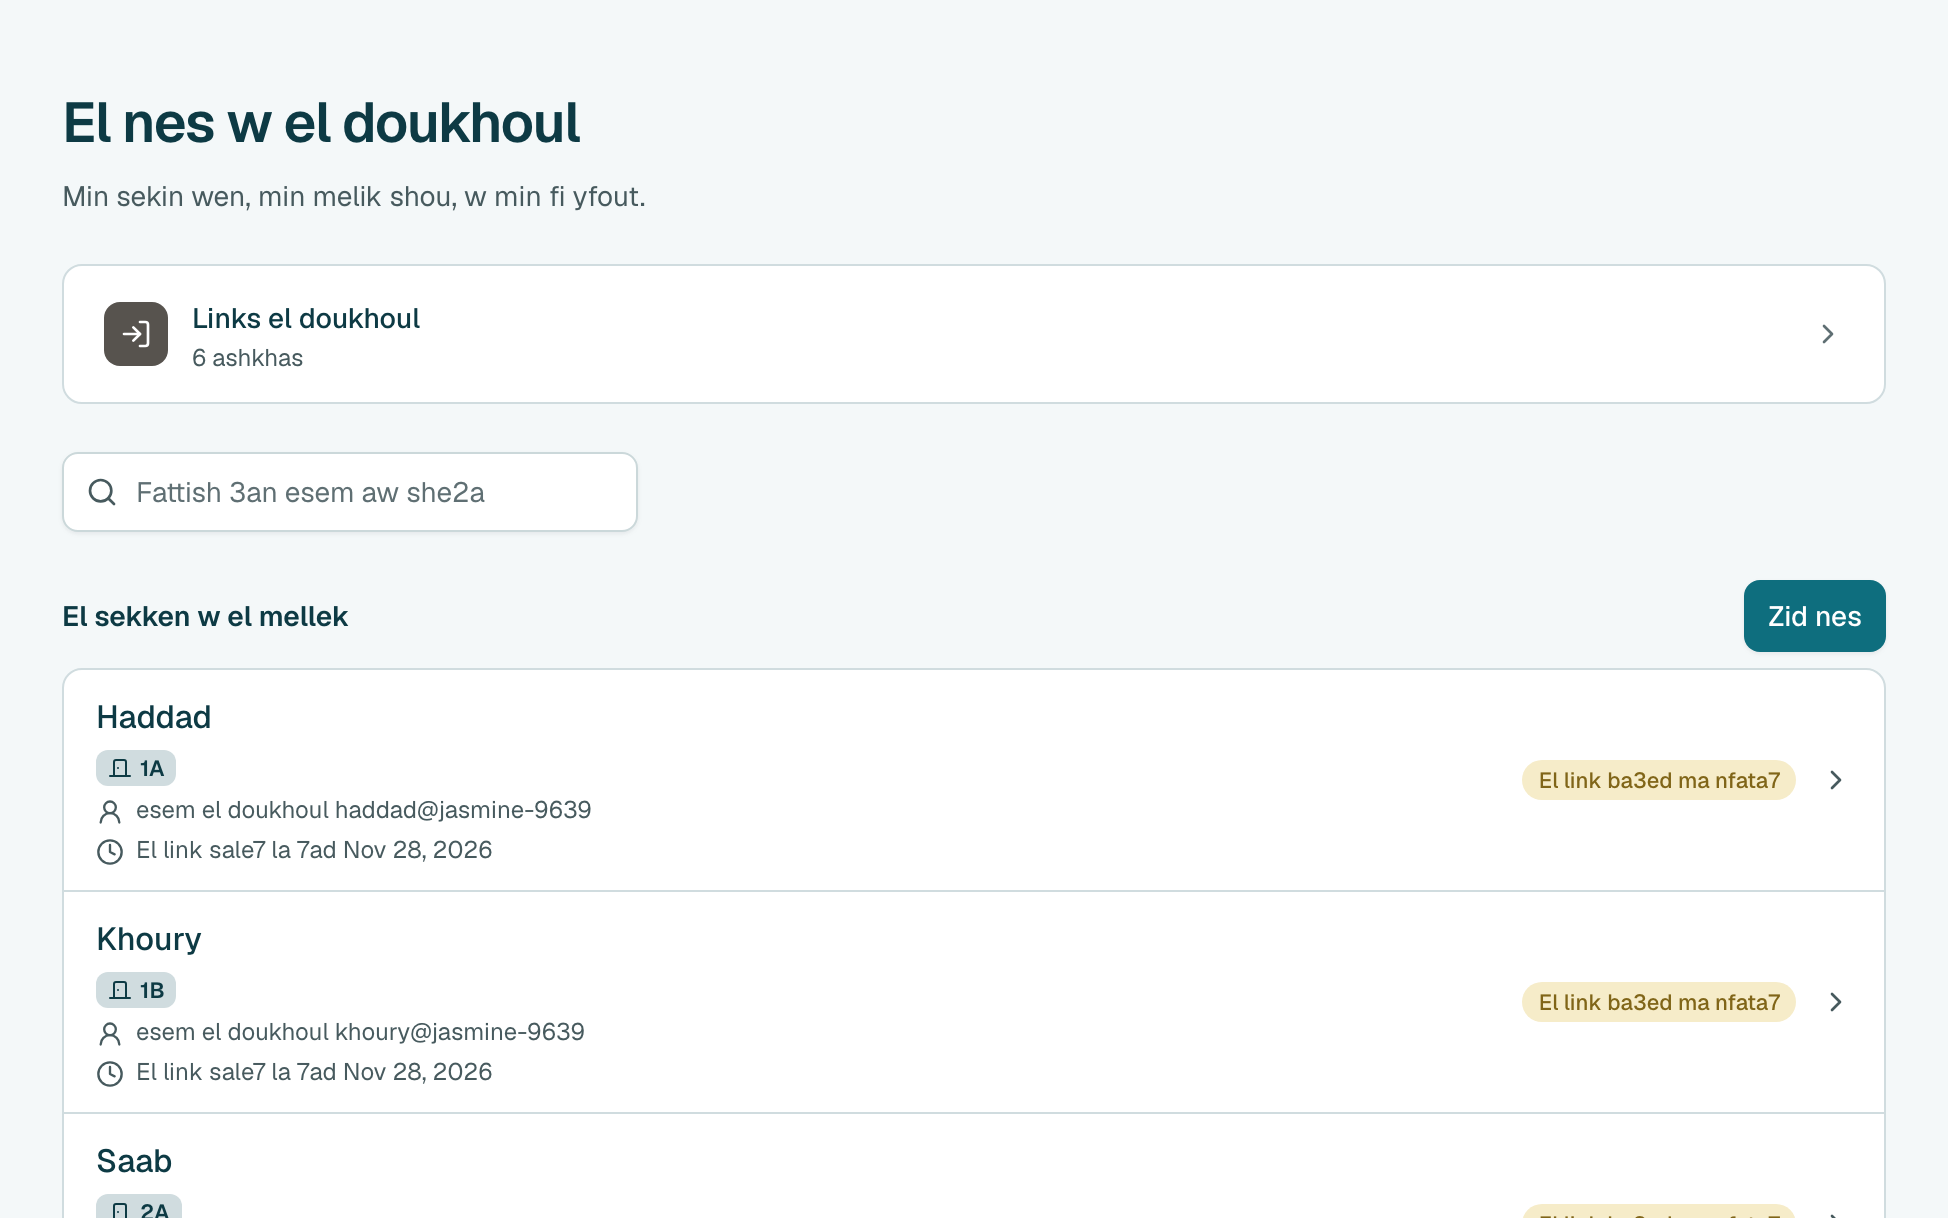Click the door icon in Khoury's 1B badge
1948x1218 pixels.
tap(120, 990)
